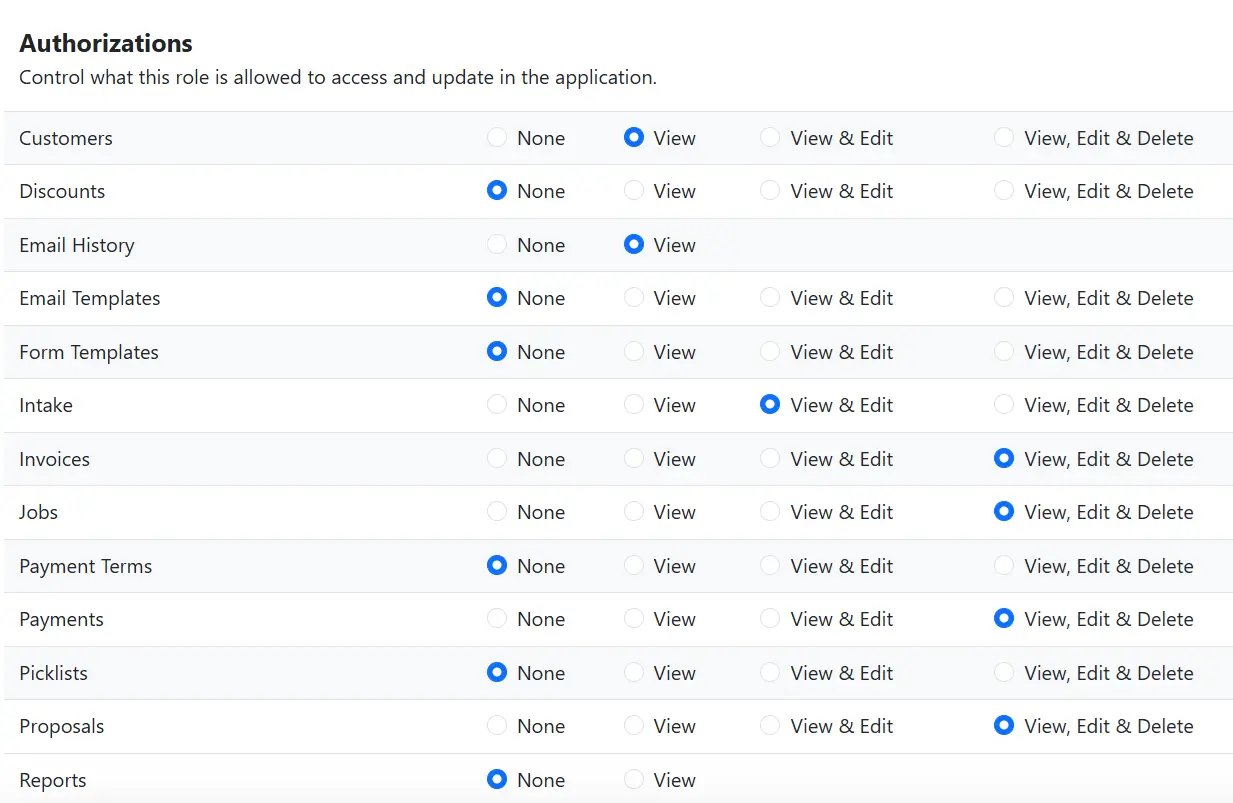Grant View access for Reports
The image size is (1233, 803).
[x=634, y=779]
